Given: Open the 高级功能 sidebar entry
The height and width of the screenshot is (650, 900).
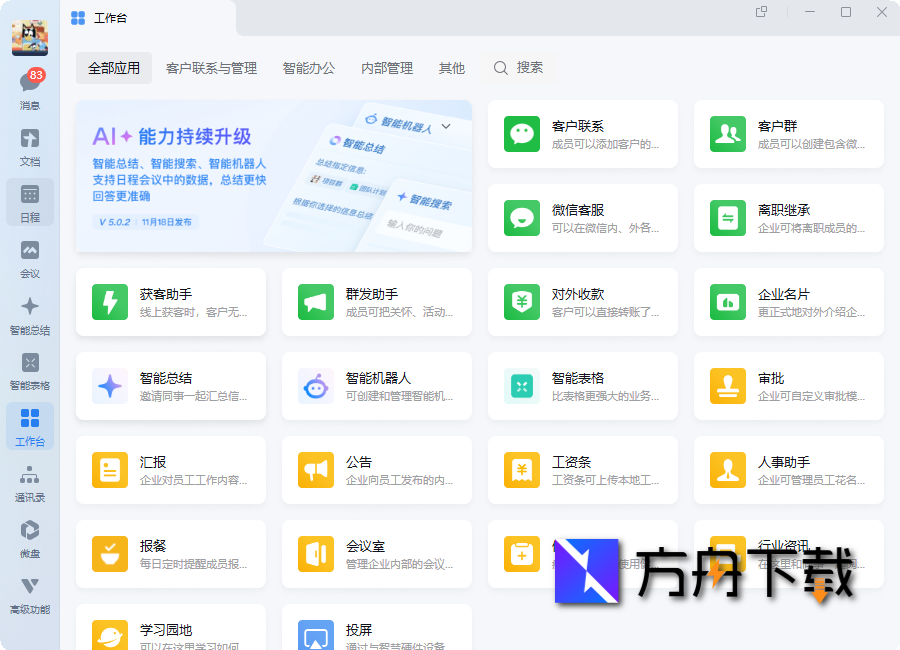Looking at the screenshot, I should [29, 594].
